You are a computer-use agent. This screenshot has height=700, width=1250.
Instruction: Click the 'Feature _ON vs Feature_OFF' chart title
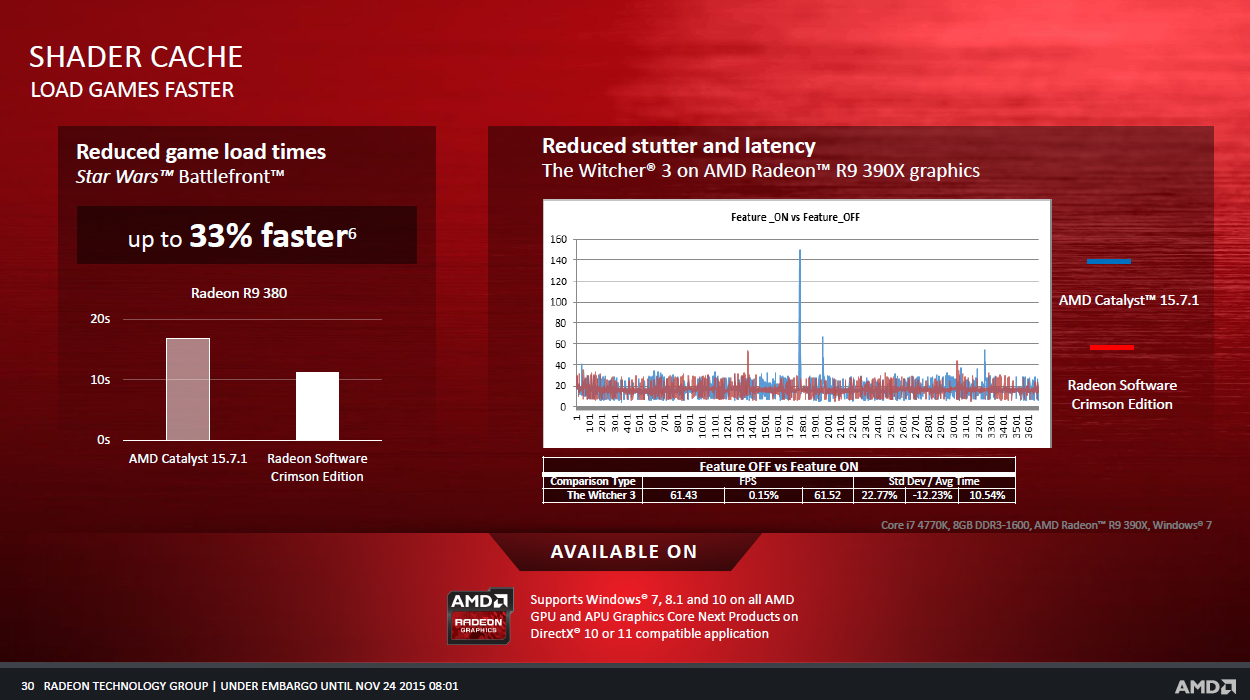click(796, 217)
